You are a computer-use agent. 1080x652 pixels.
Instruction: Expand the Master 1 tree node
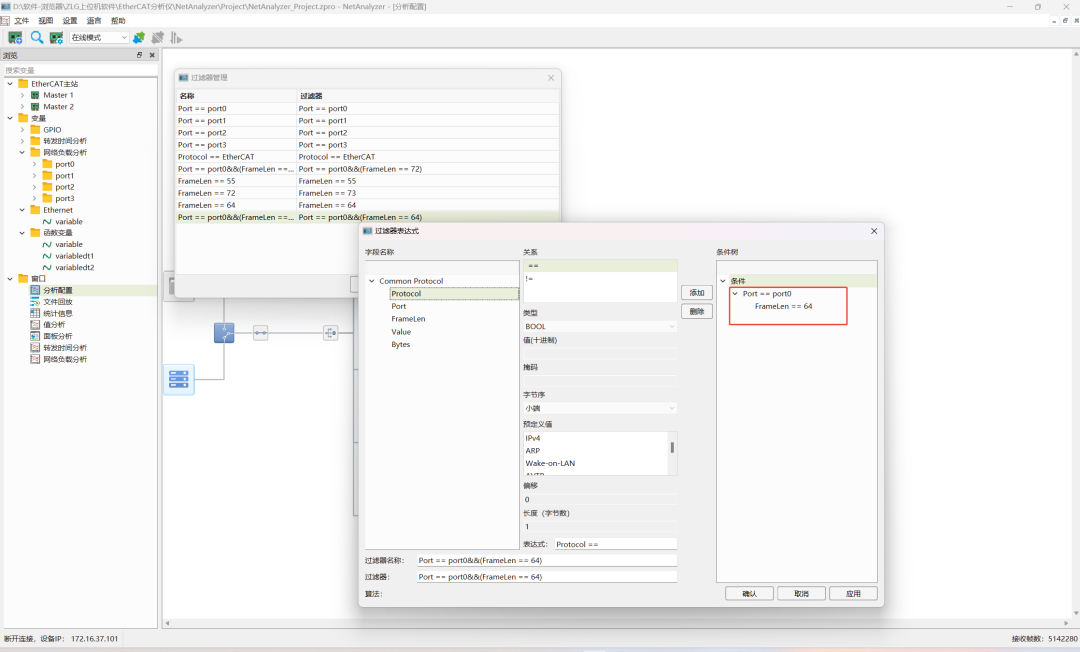tap(22, 95)
